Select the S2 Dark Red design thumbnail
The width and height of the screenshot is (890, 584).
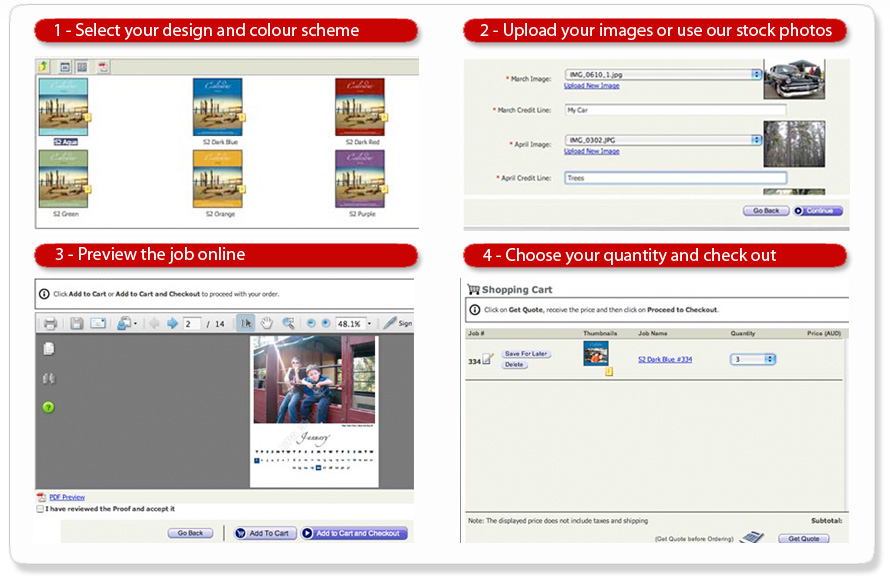(x=360, y=107)
